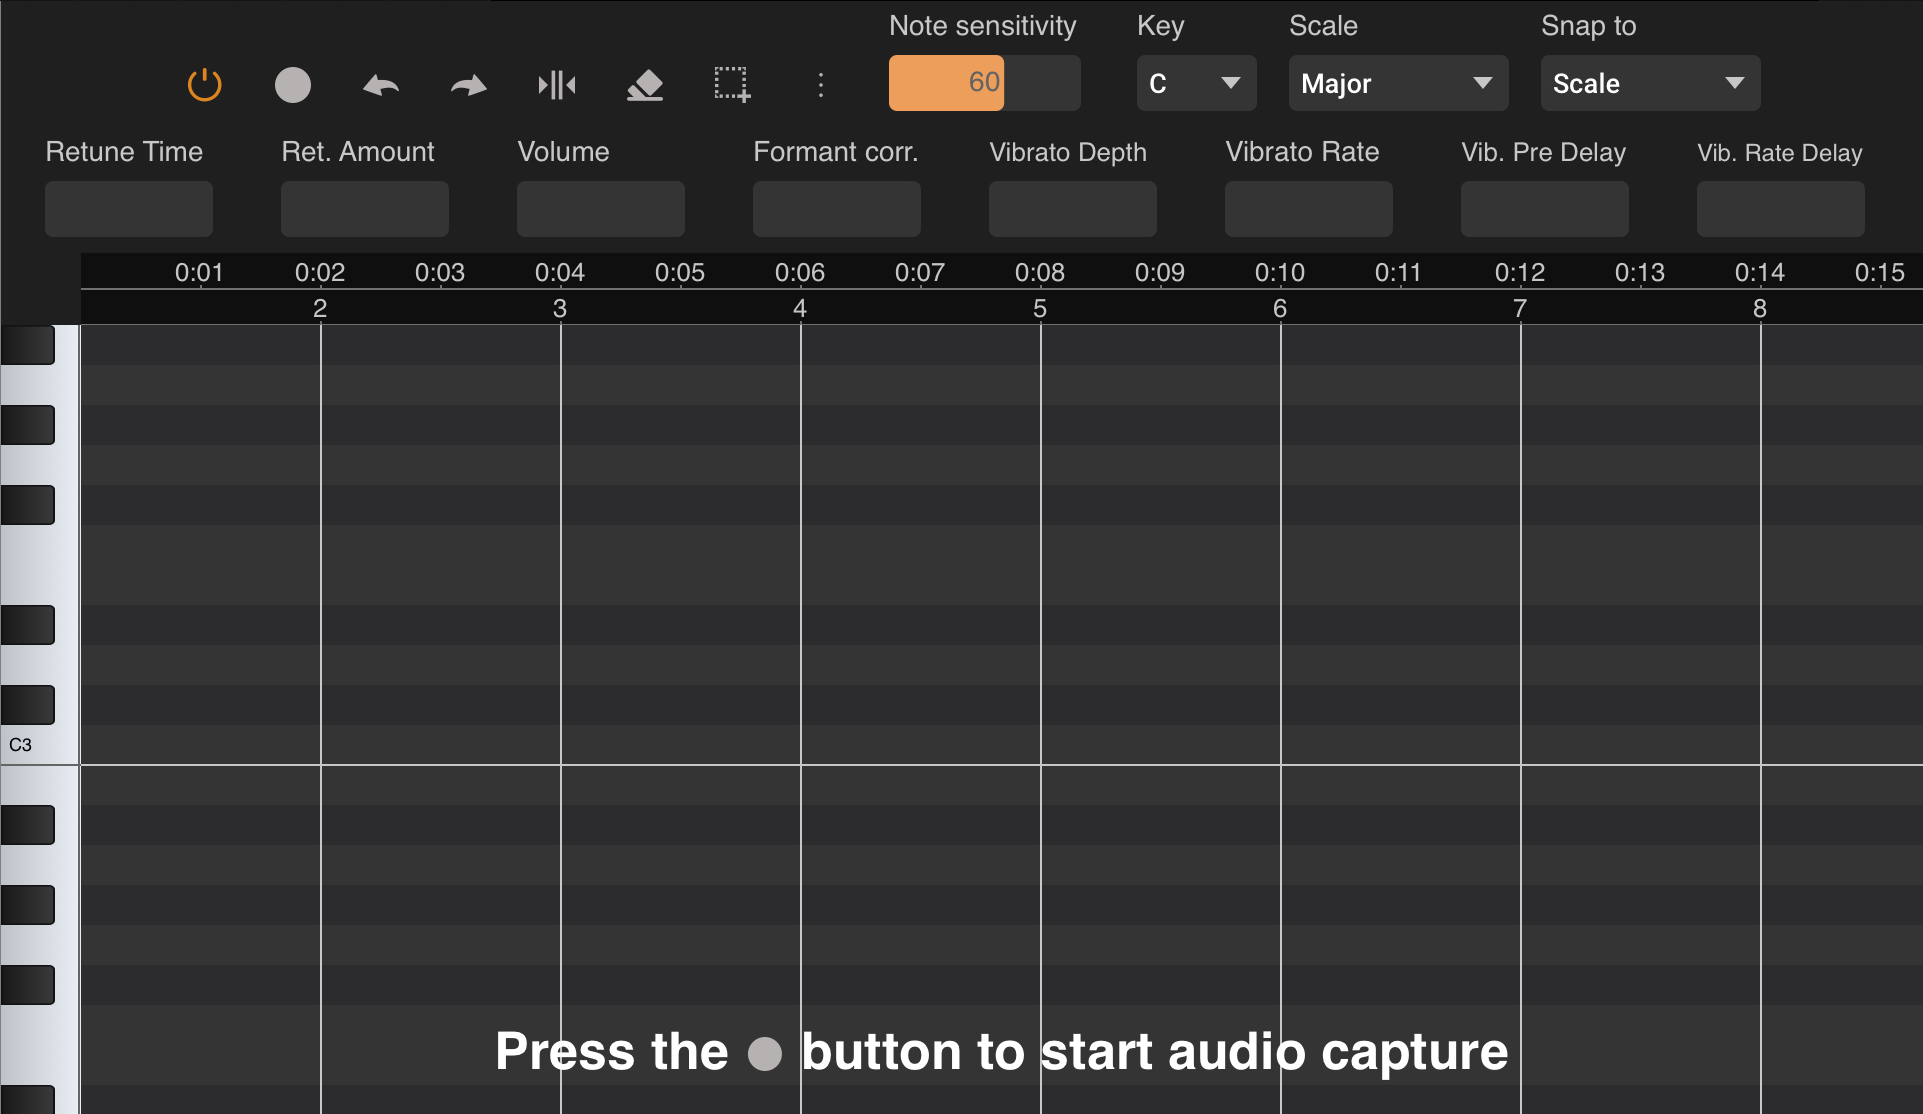This screenshot has width=1923, height=1114.
Task: Select the split note tool
Action: click(557, 85)
